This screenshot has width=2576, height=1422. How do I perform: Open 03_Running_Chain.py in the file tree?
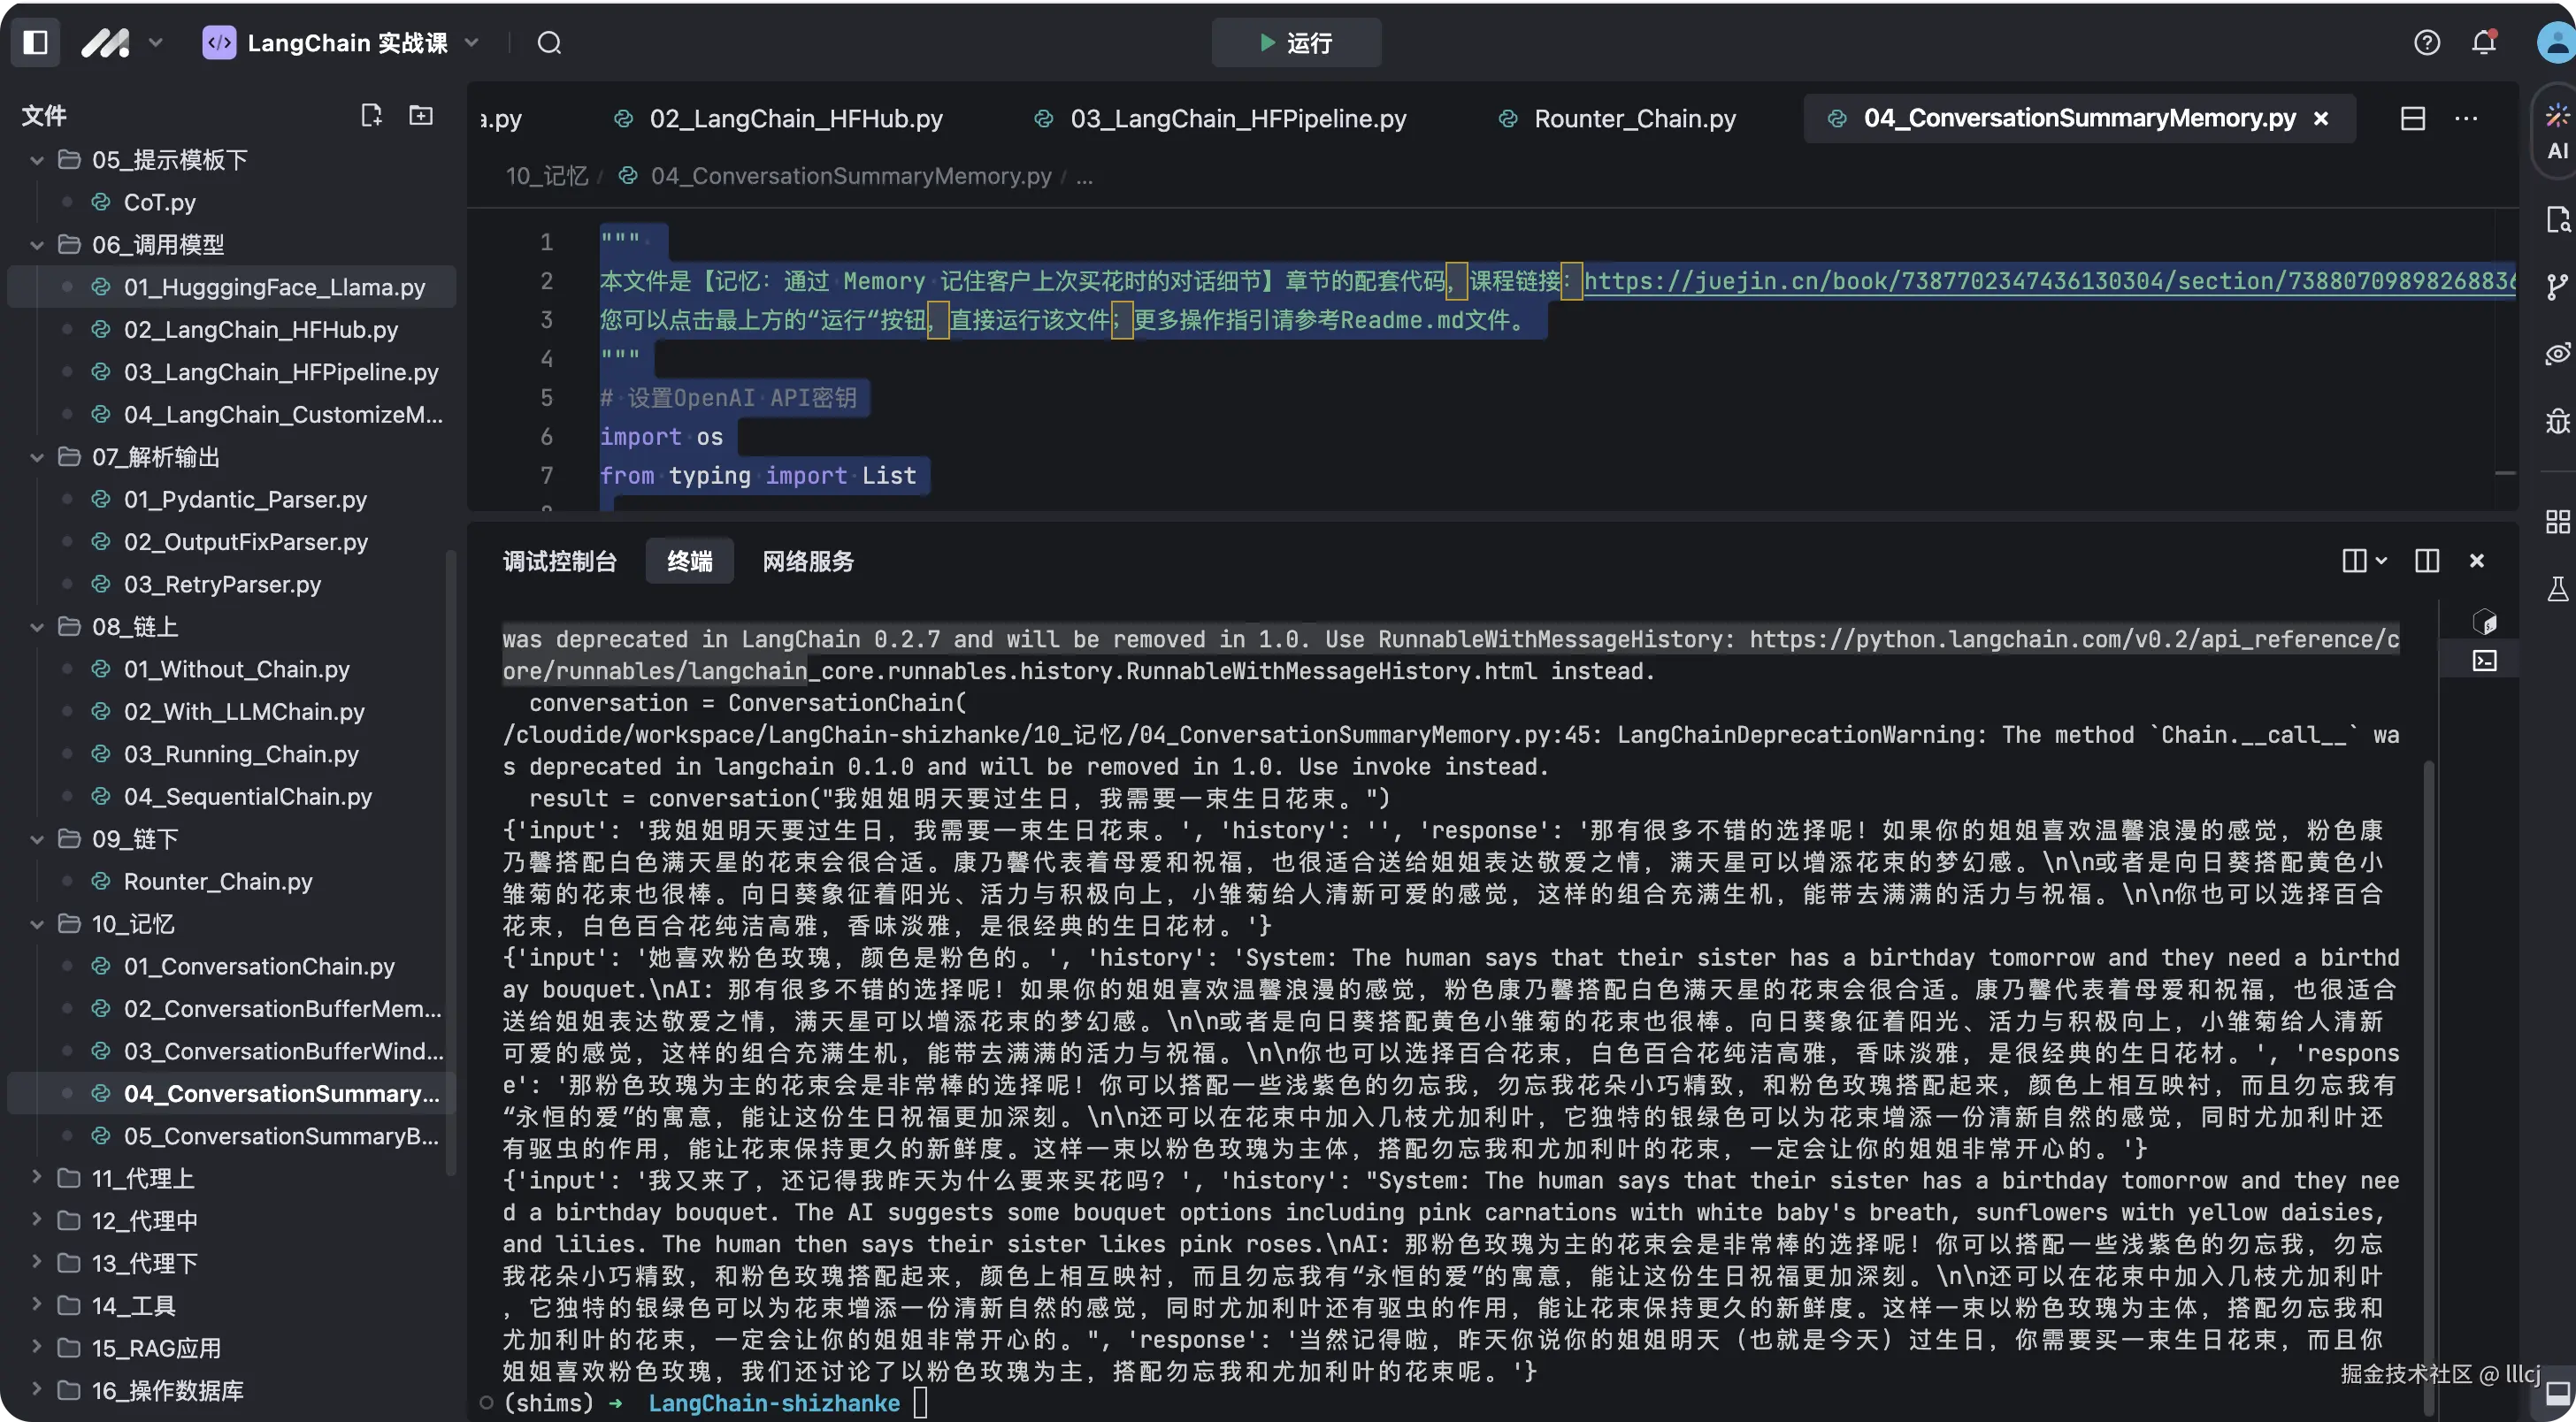tap(240, 754)
